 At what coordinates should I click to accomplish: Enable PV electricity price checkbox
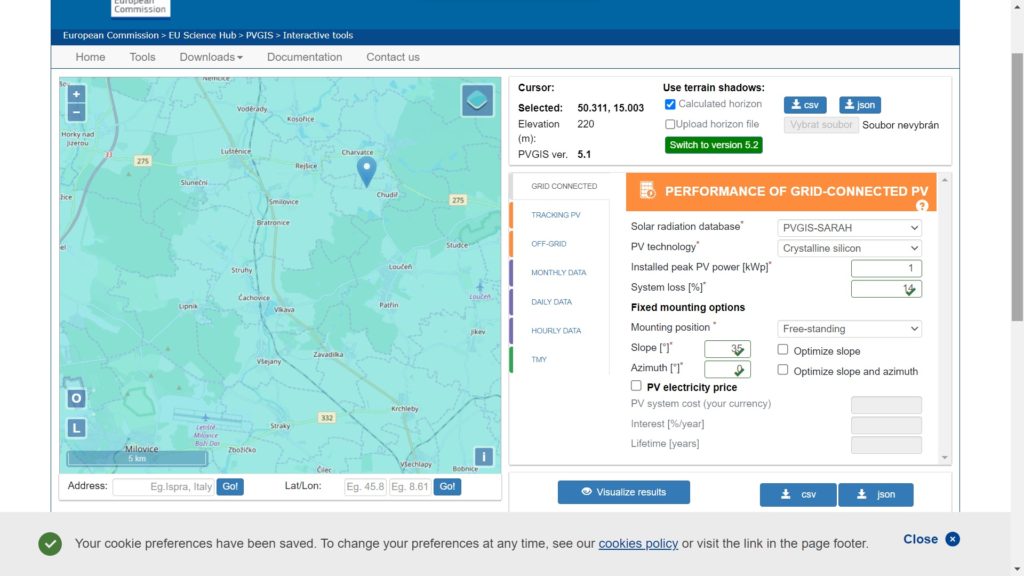tap(636, 386)
